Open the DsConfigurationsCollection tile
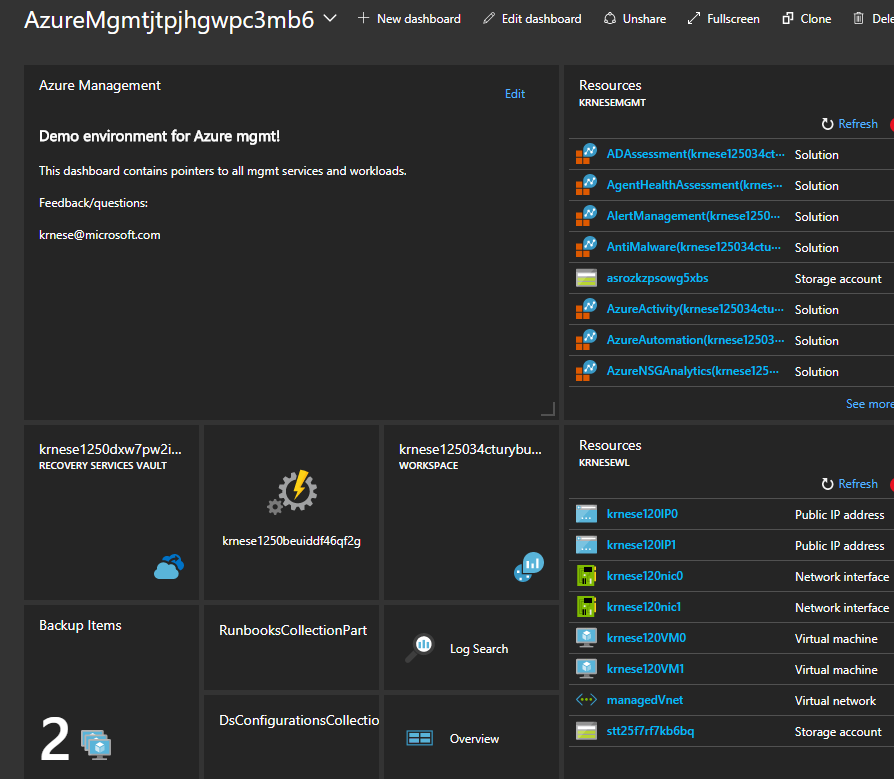This screenshot has height=779, width=894. coord(291,737)
